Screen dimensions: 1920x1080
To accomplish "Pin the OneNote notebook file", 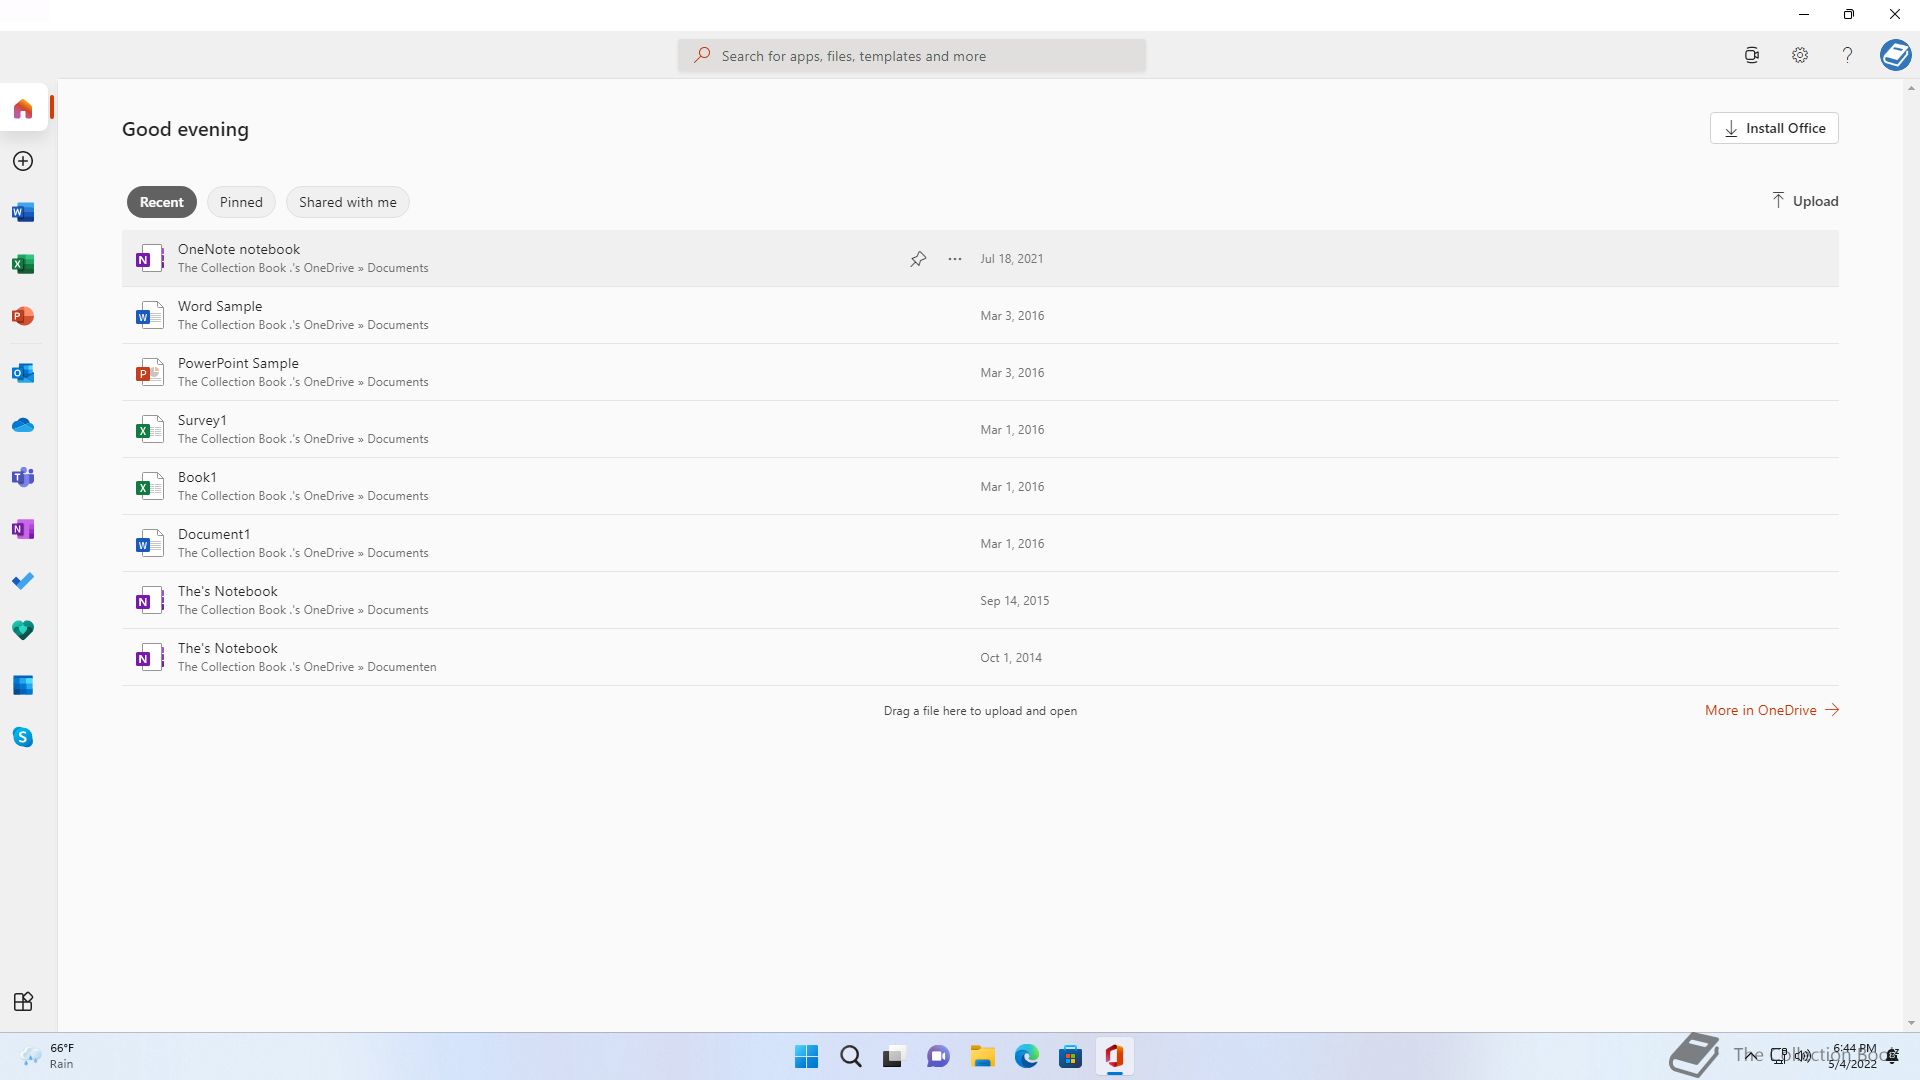I will click(918, 259).
